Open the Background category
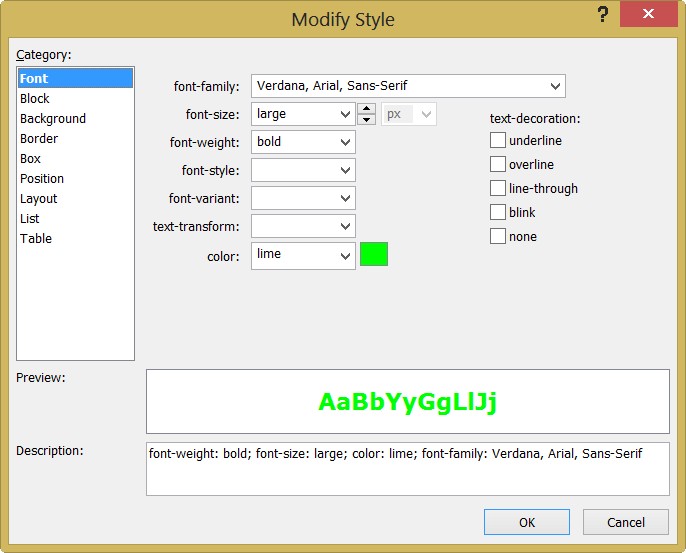686x553 pixels. click(75, 119)
